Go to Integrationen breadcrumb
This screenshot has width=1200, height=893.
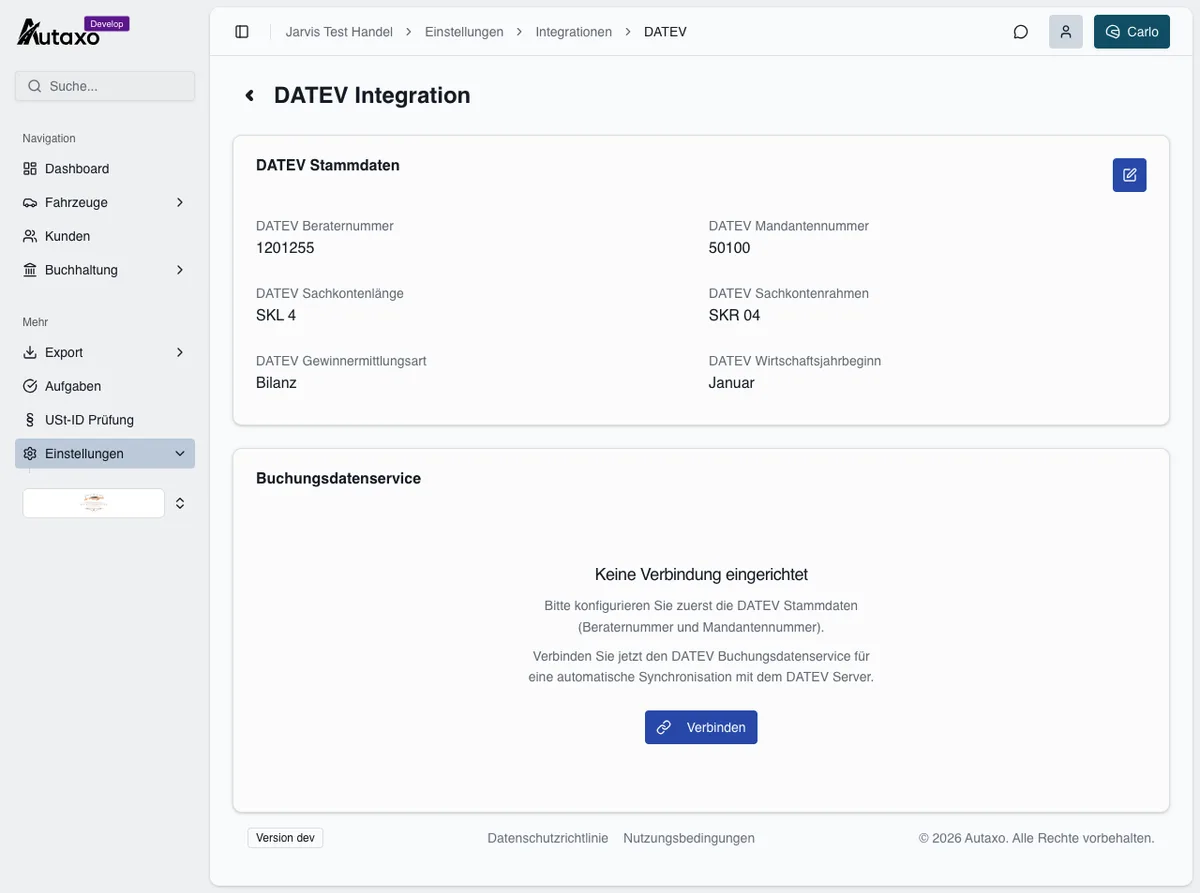[x=574, y=32]
